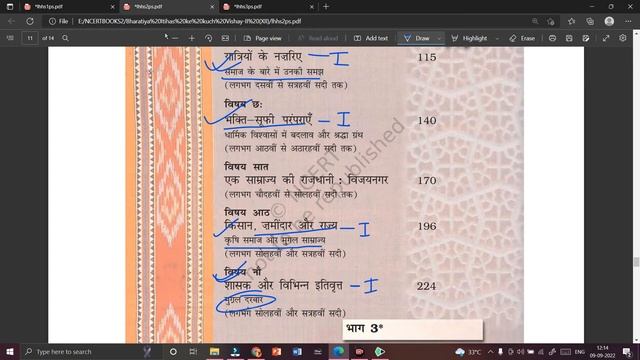Screen dimensions: 640x360
Task: Close the fhhs3ps.pdf tab
Action: [311, 7]
